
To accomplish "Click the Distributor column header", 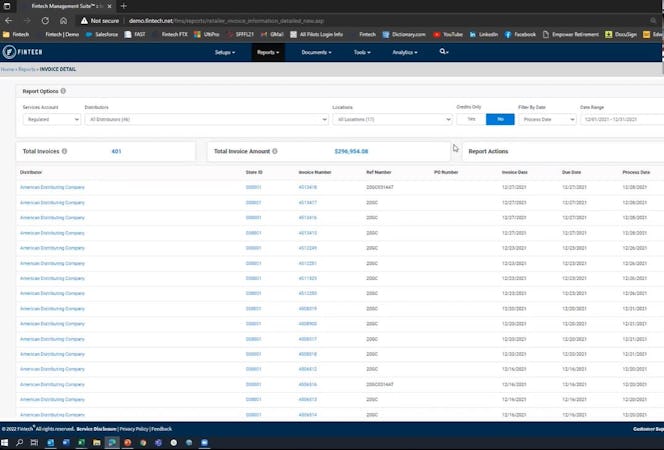I will click(31, 172).
